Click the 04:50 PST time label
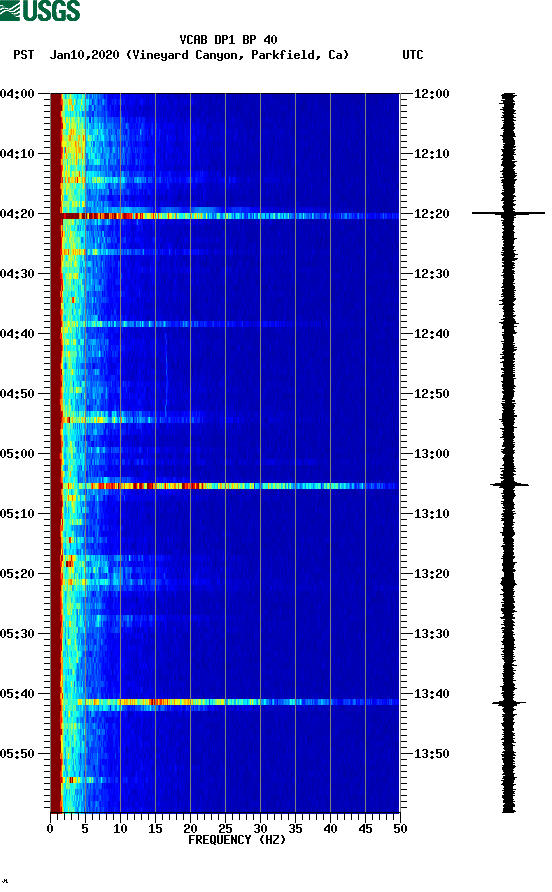Viewport: 552px width, 892px height. 17,394
